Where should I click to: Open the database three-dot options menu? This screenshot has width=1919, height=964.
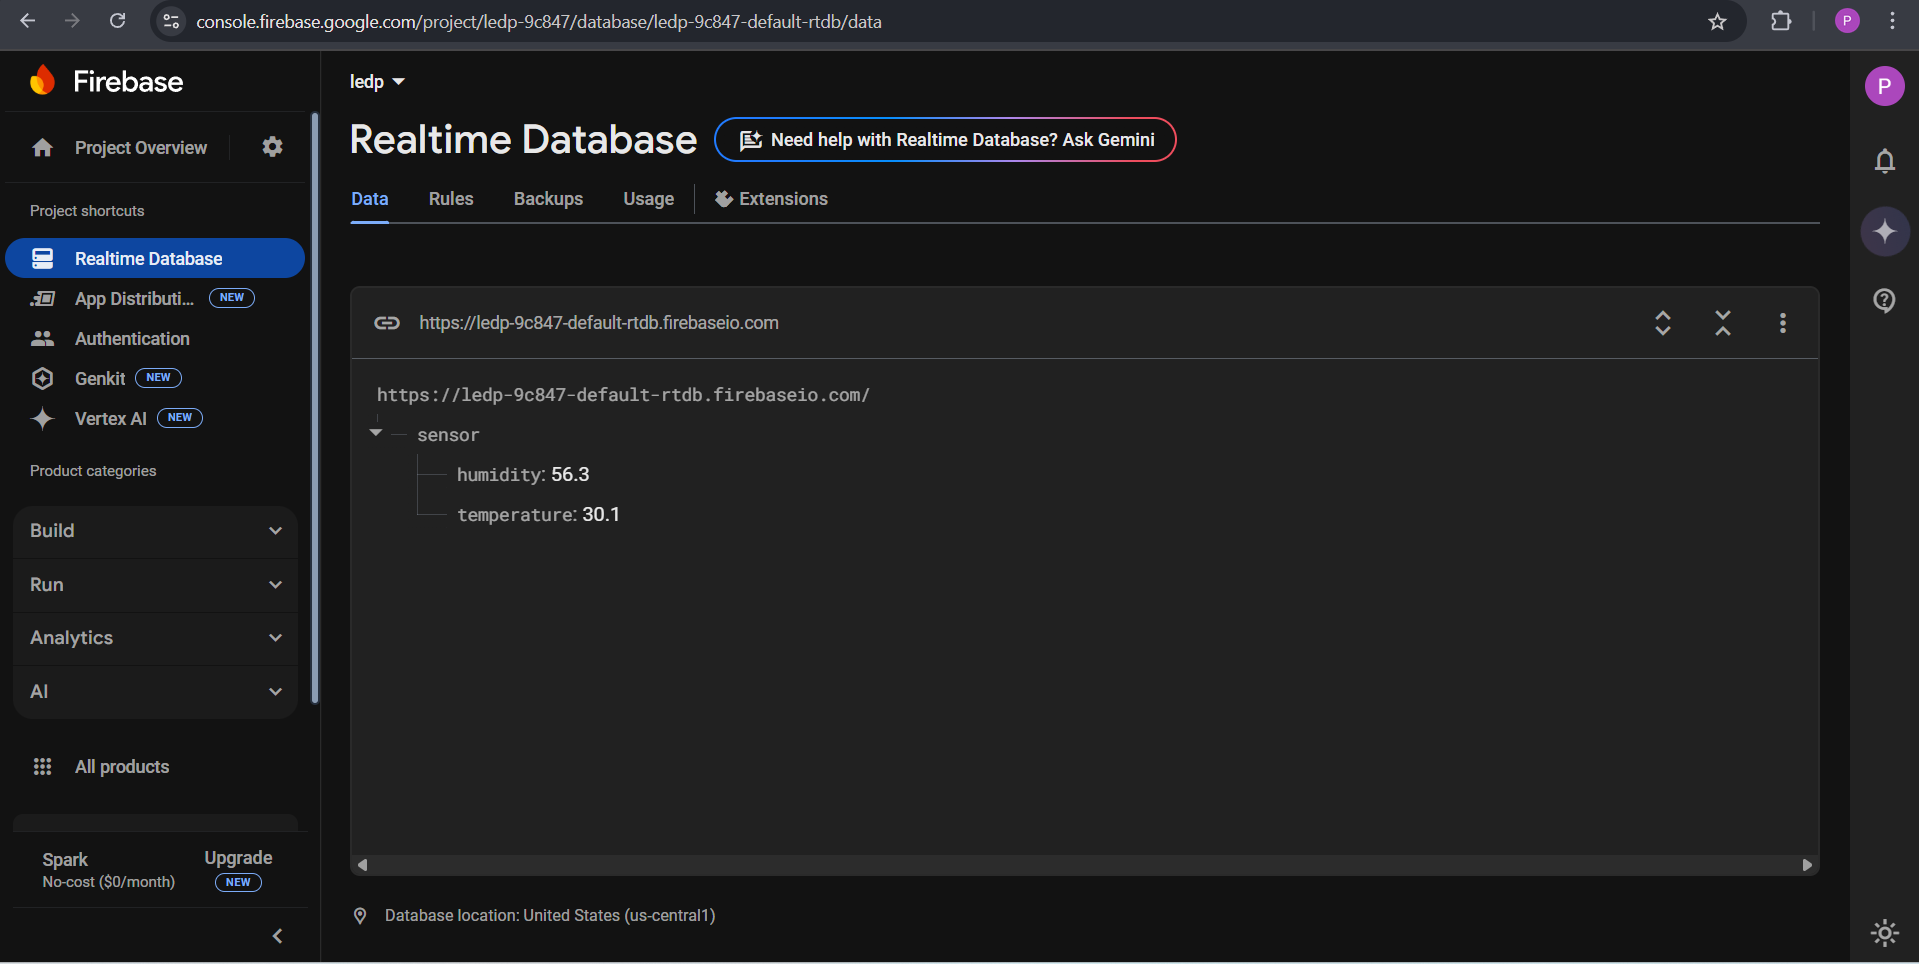[1783, 323]
